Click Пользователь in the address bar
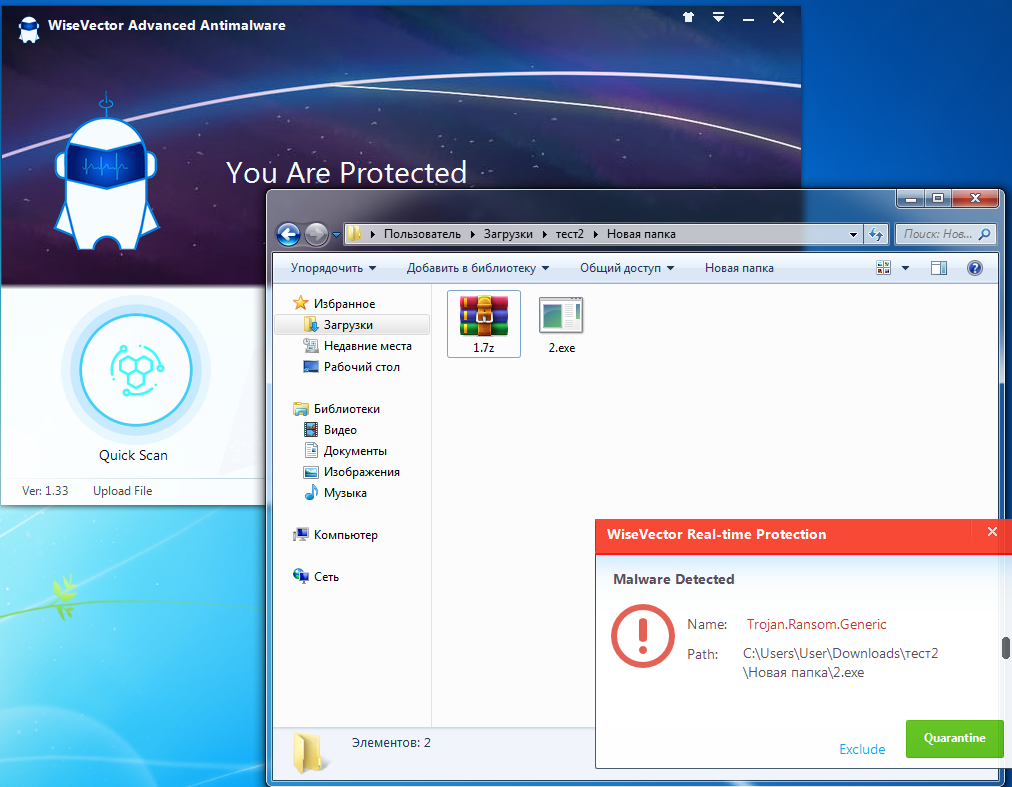The width and height of the screenshot is (1012, 787). 422,234
